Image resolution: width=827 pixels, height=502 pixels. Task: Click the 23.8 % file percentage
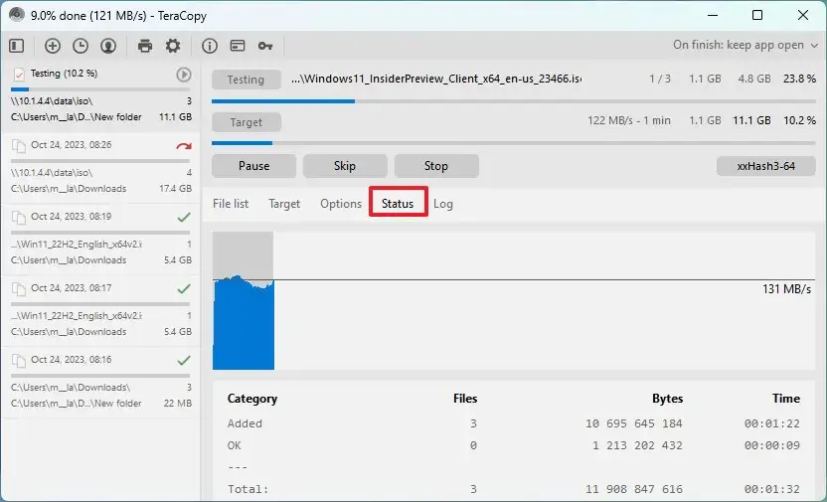pyautogui.click(x=800, y=79)
